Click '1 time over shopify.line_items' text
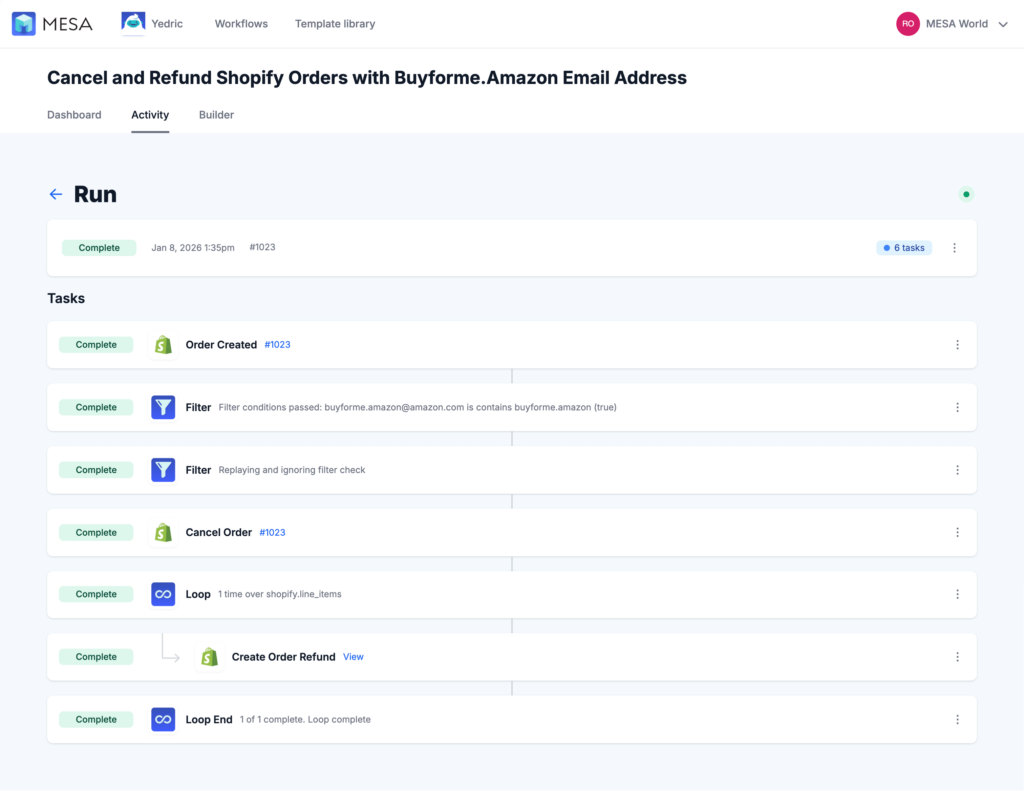Viewport: 1024px width, 791px height. click(x=280, y=594)
